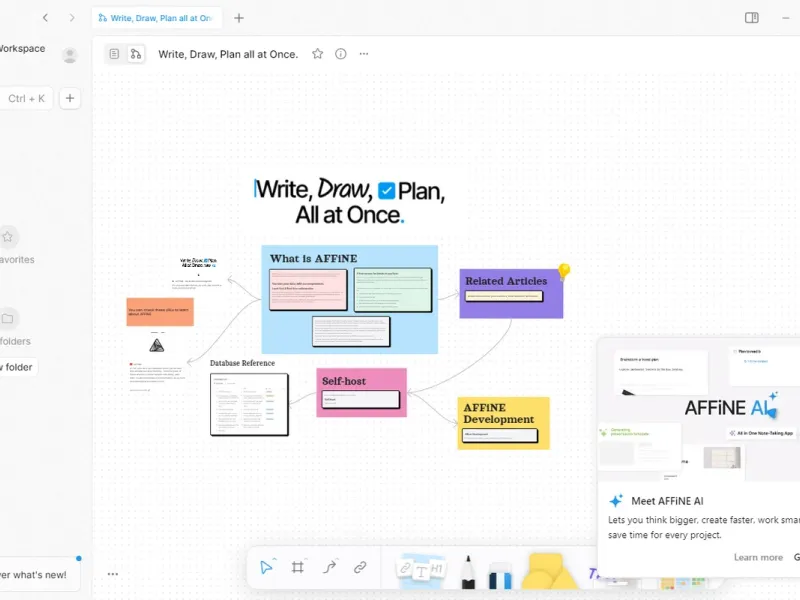The height and width of the screenshot is (600, 800).
Task: Choose the Connector arrow tool
Action: (x=330, y=567)
